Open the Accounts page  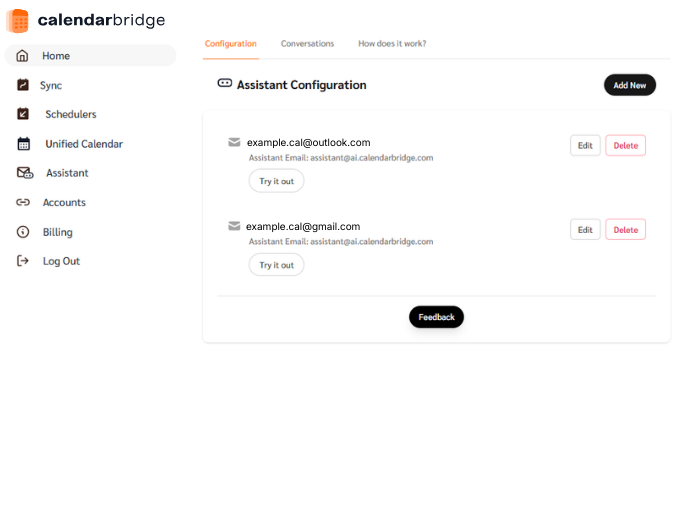64,202
